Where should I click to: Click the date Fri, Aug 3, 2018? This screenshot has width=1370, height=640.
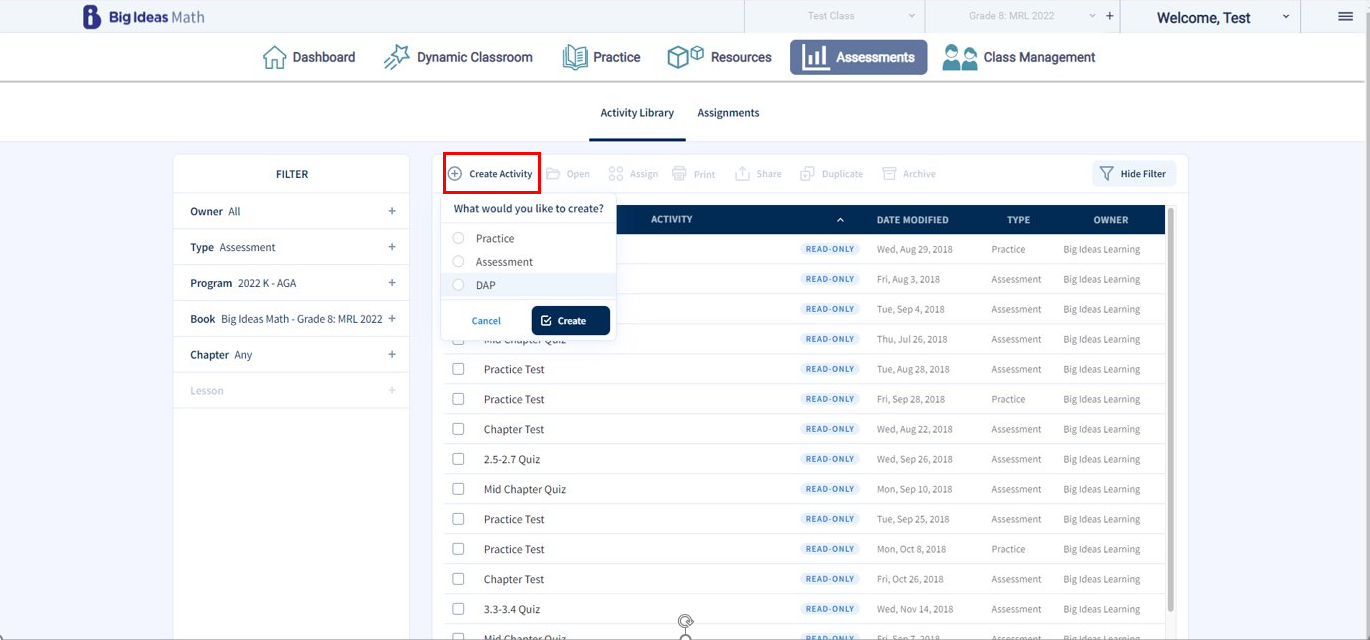pos(908,279)
